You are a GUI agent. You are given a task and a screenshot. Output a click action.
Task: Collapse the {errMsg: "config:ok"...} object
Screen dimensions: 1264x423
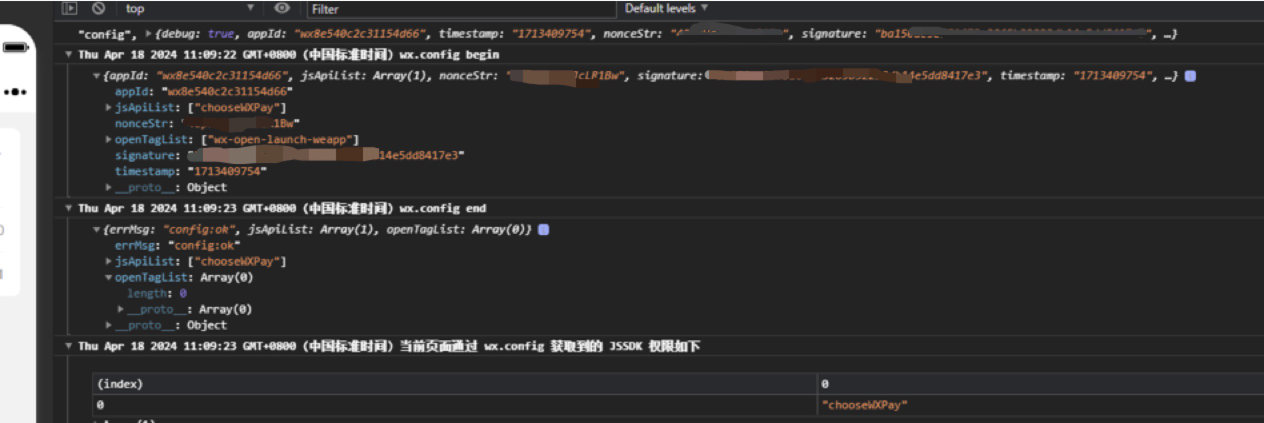point(97,229)
